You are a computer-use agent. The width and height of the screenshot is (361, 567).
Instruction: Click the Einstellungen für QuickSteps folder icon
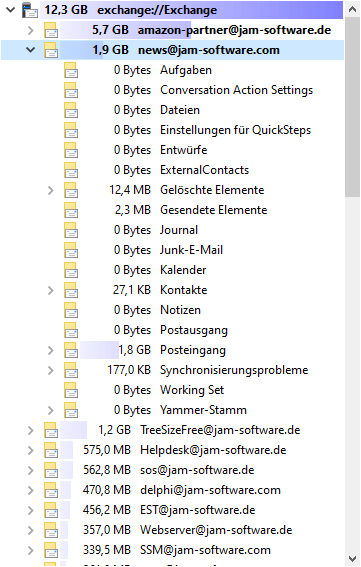(x=71, y=130)
